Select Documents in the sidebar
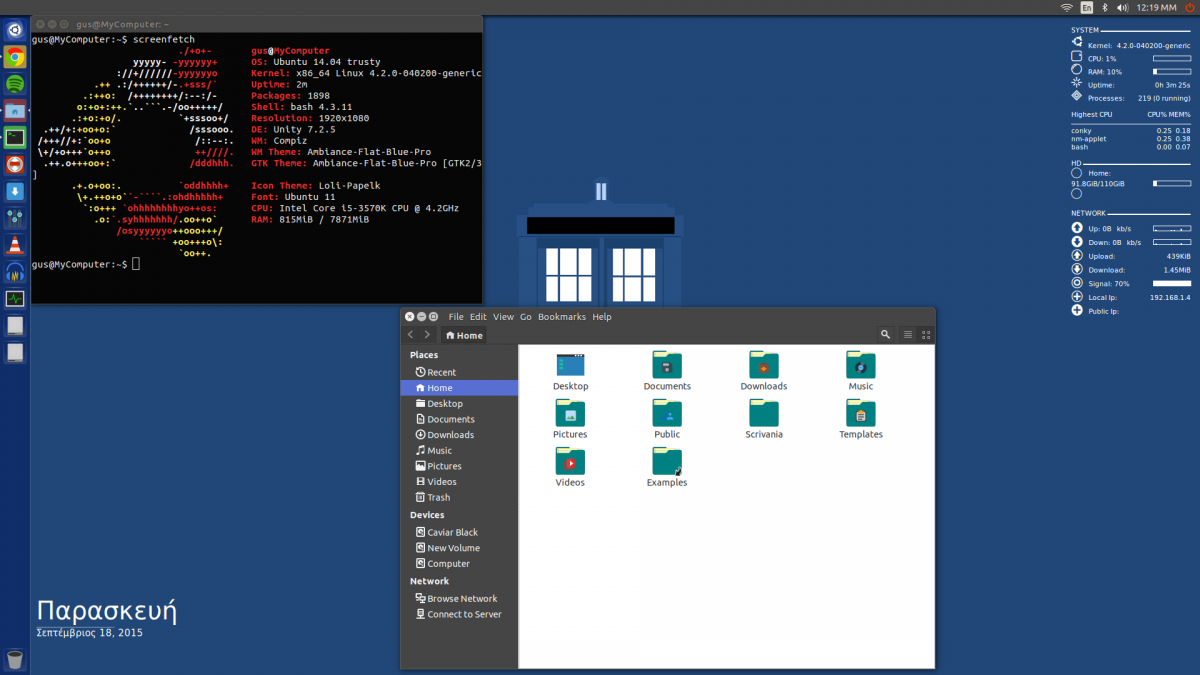This screenshot has height=675, width=1200. 459,419
